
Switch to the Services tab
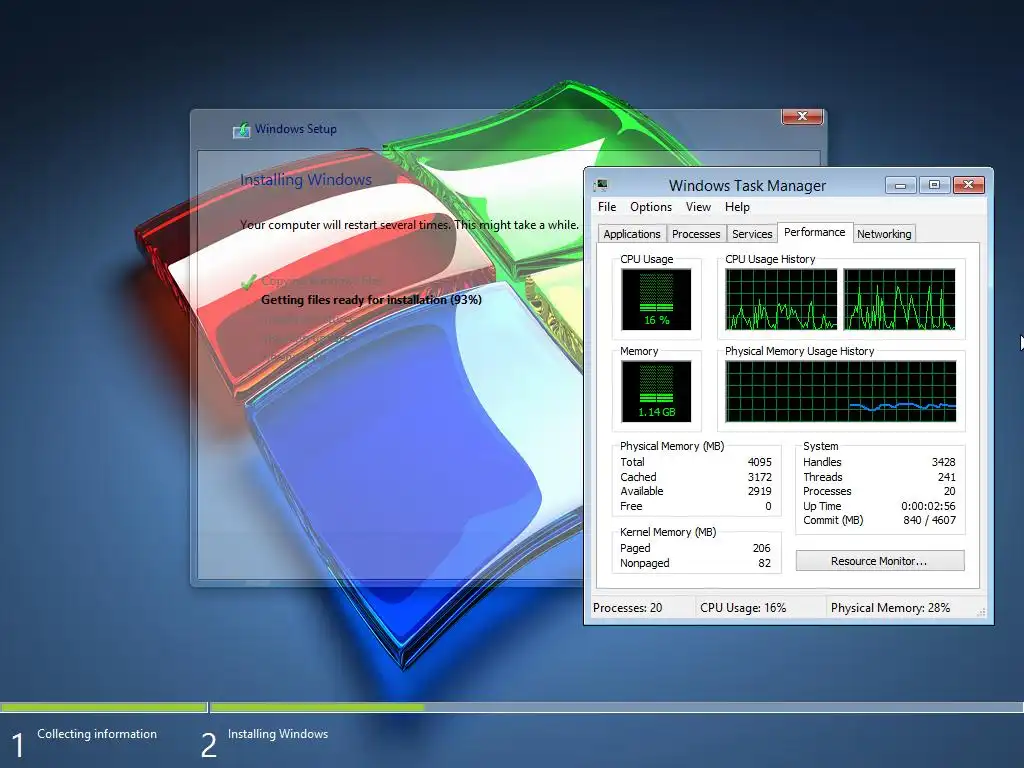pyautogui.click(x=752, y=234)
